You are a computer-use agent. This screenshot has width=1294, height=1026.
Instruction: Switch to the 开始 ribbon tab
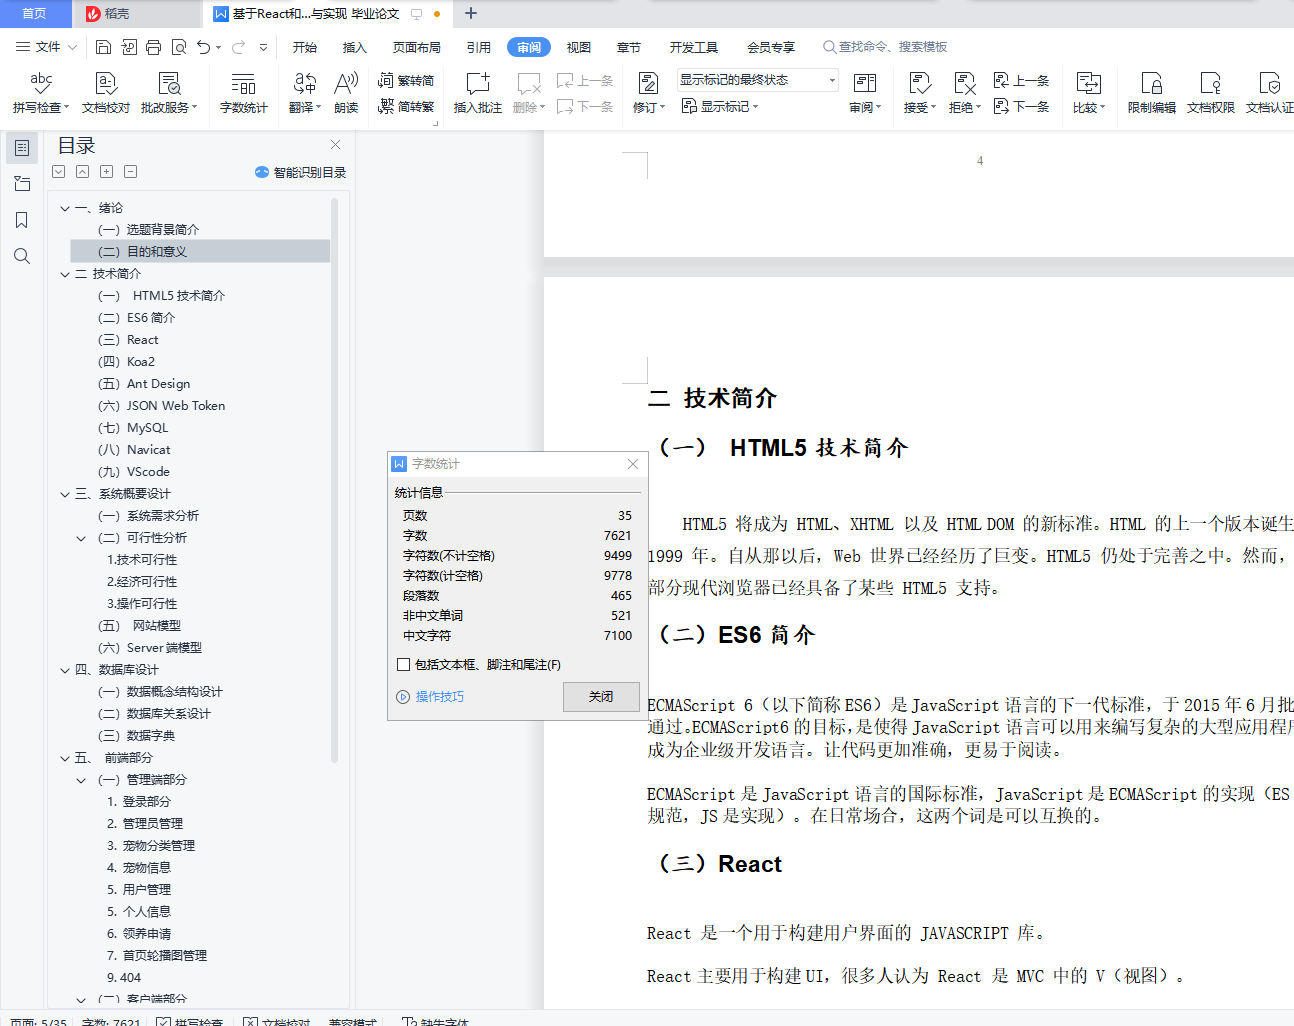pyautogui.click(x=305, y=47)
